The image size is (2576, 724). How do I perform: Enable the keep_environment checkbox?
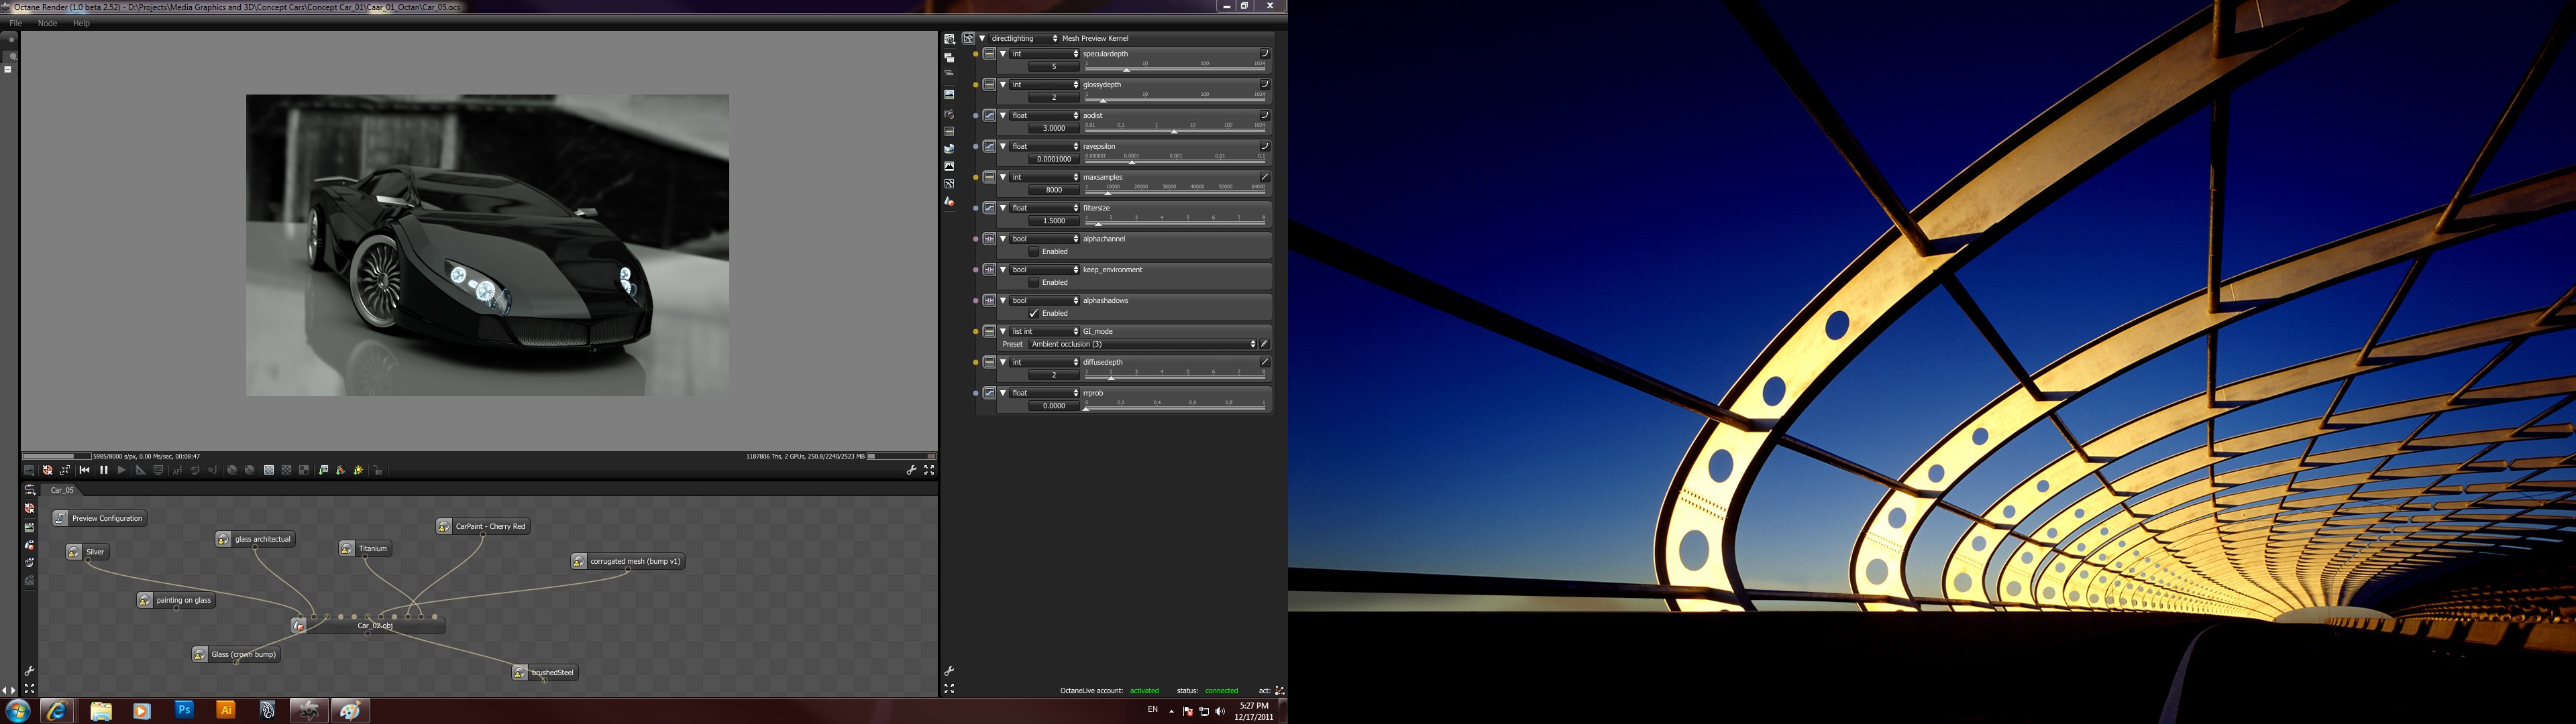click(x=1034, y=283)
